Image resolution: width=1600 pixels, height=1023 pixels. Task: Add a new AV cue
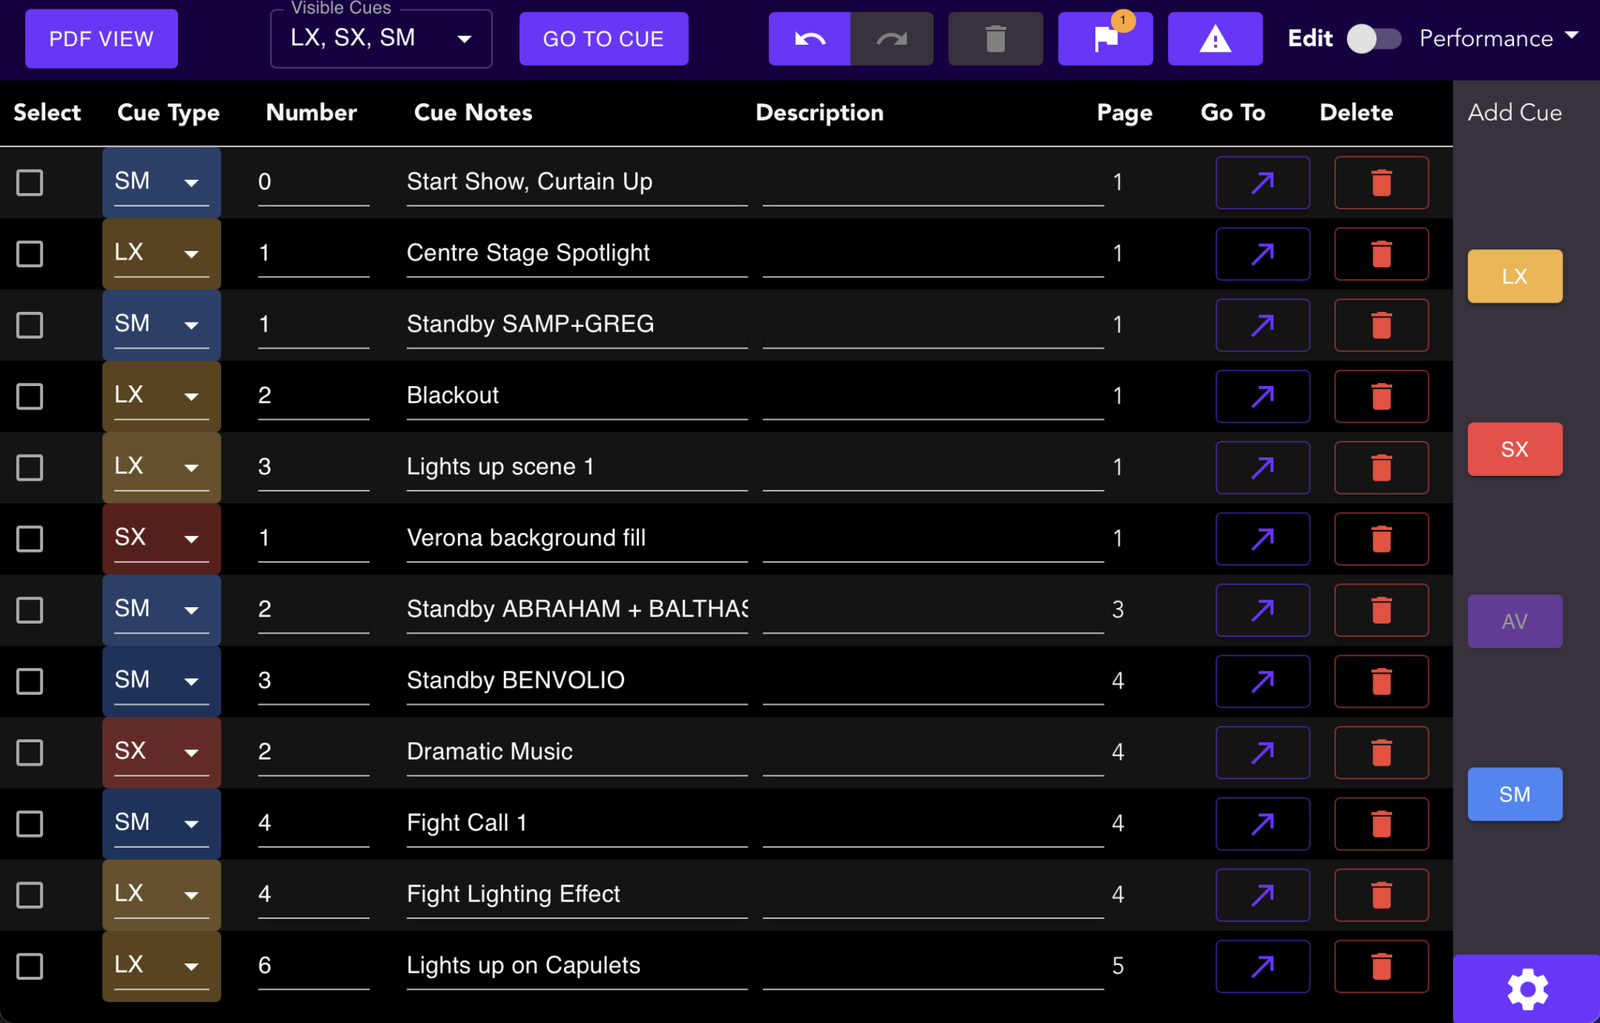(1514, 621)
